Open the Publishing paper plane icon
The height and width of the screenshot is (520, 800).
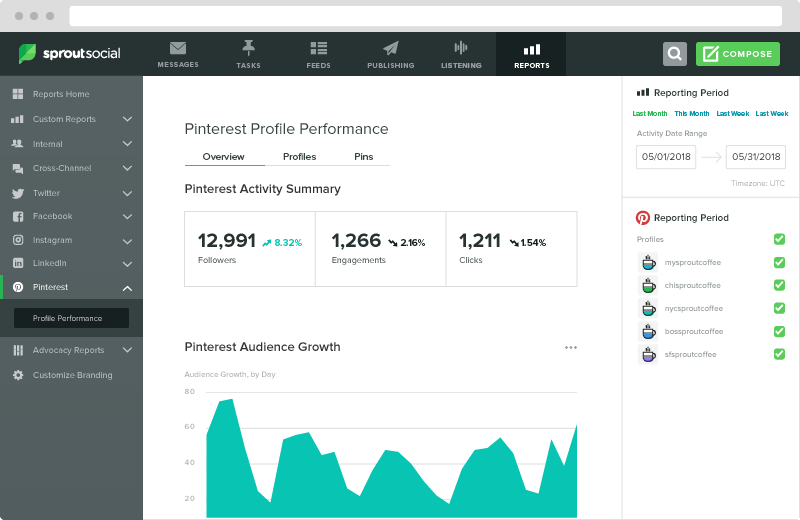391,48
